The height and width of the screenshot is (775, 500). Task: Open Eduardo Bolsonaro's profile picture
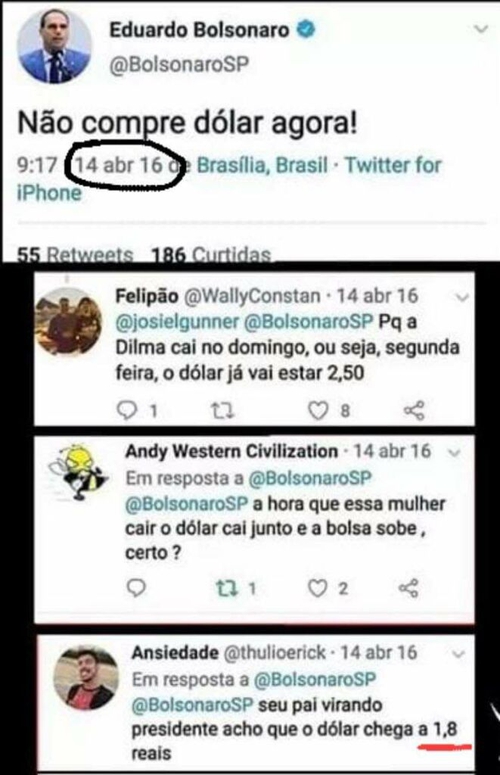pos(54,45)
